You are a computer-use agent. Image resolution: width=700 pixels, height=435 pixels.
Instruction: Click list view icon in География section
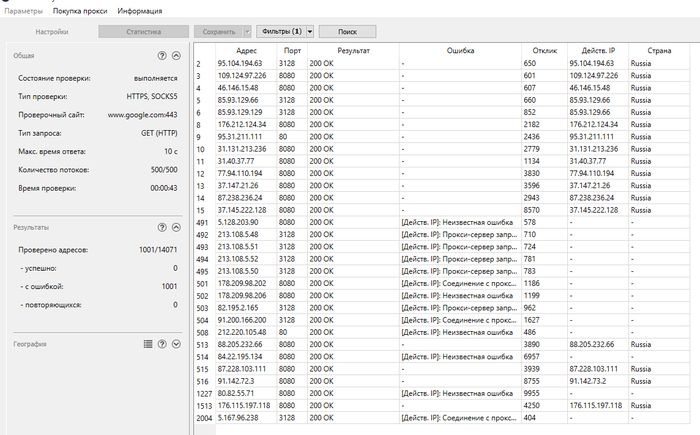[x=147, y=343]
